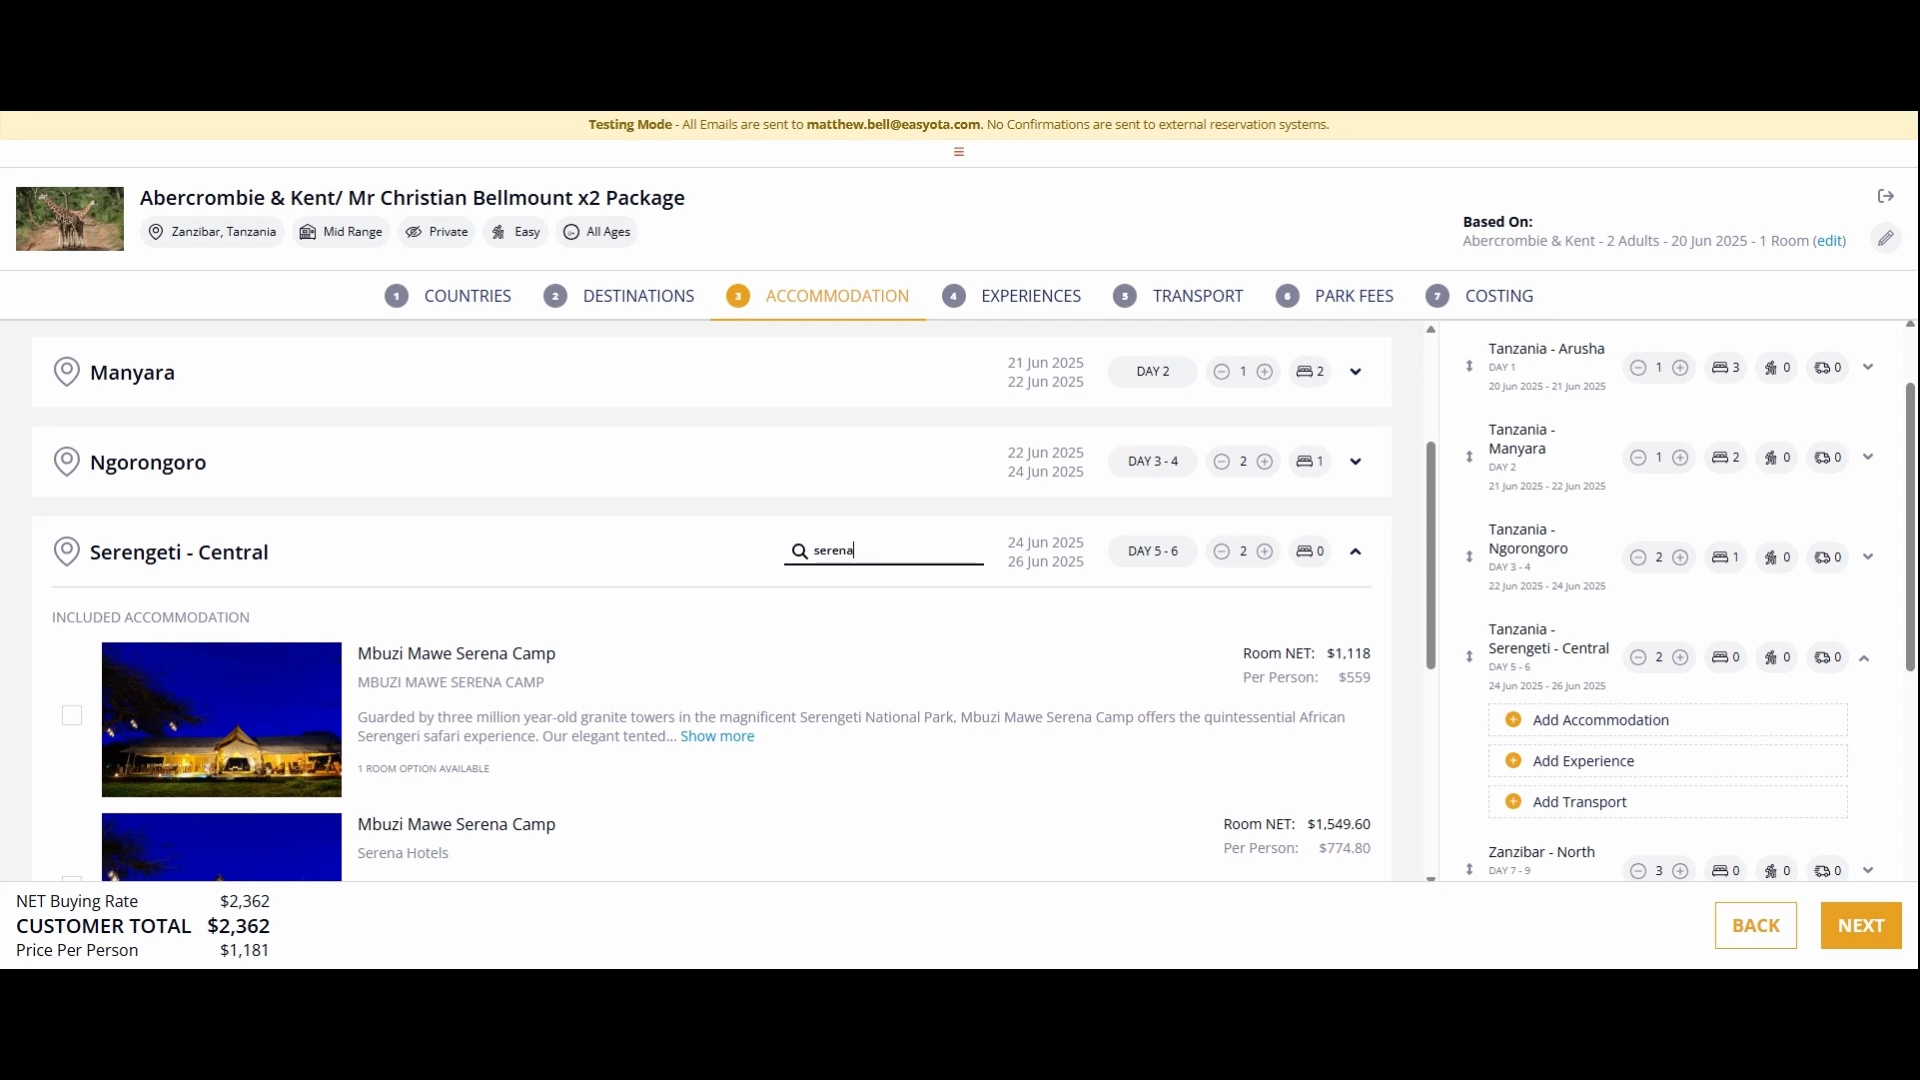Collapse Tanzania - Serengeti - Central in sidebar

pyautogui.click(x=1865, y=658)
